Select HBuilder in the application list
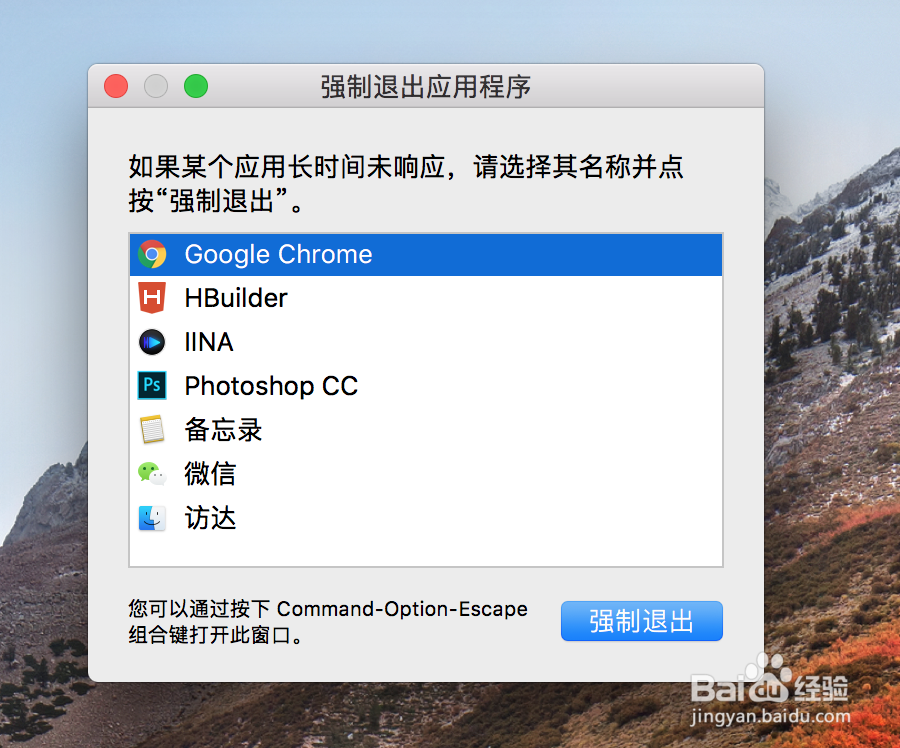The image size is (900, 748). (236, 298)
